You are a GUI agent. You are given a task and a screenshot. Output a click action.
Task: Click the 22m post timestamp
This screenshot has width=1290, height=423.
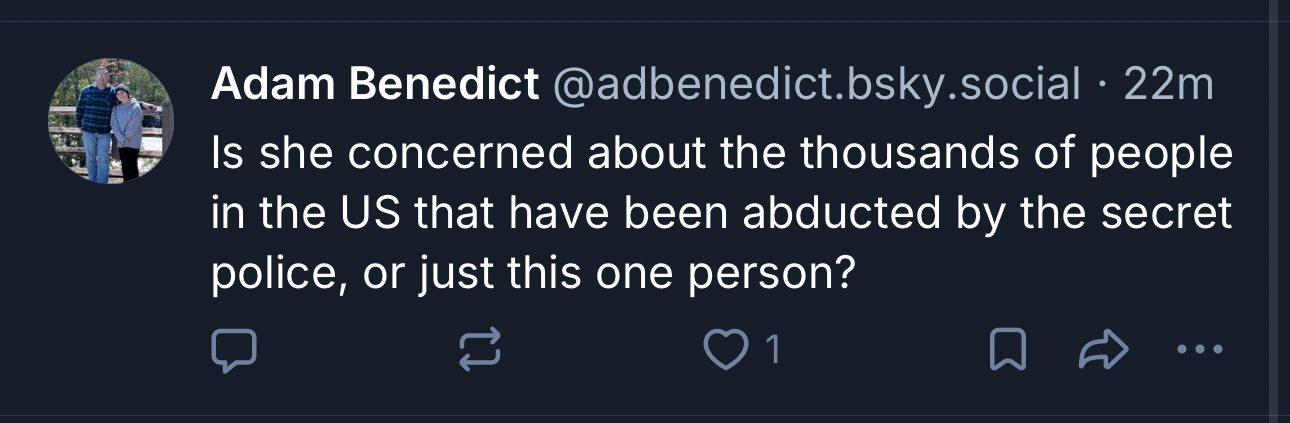pyautogui.click(x=1169, y=86)
